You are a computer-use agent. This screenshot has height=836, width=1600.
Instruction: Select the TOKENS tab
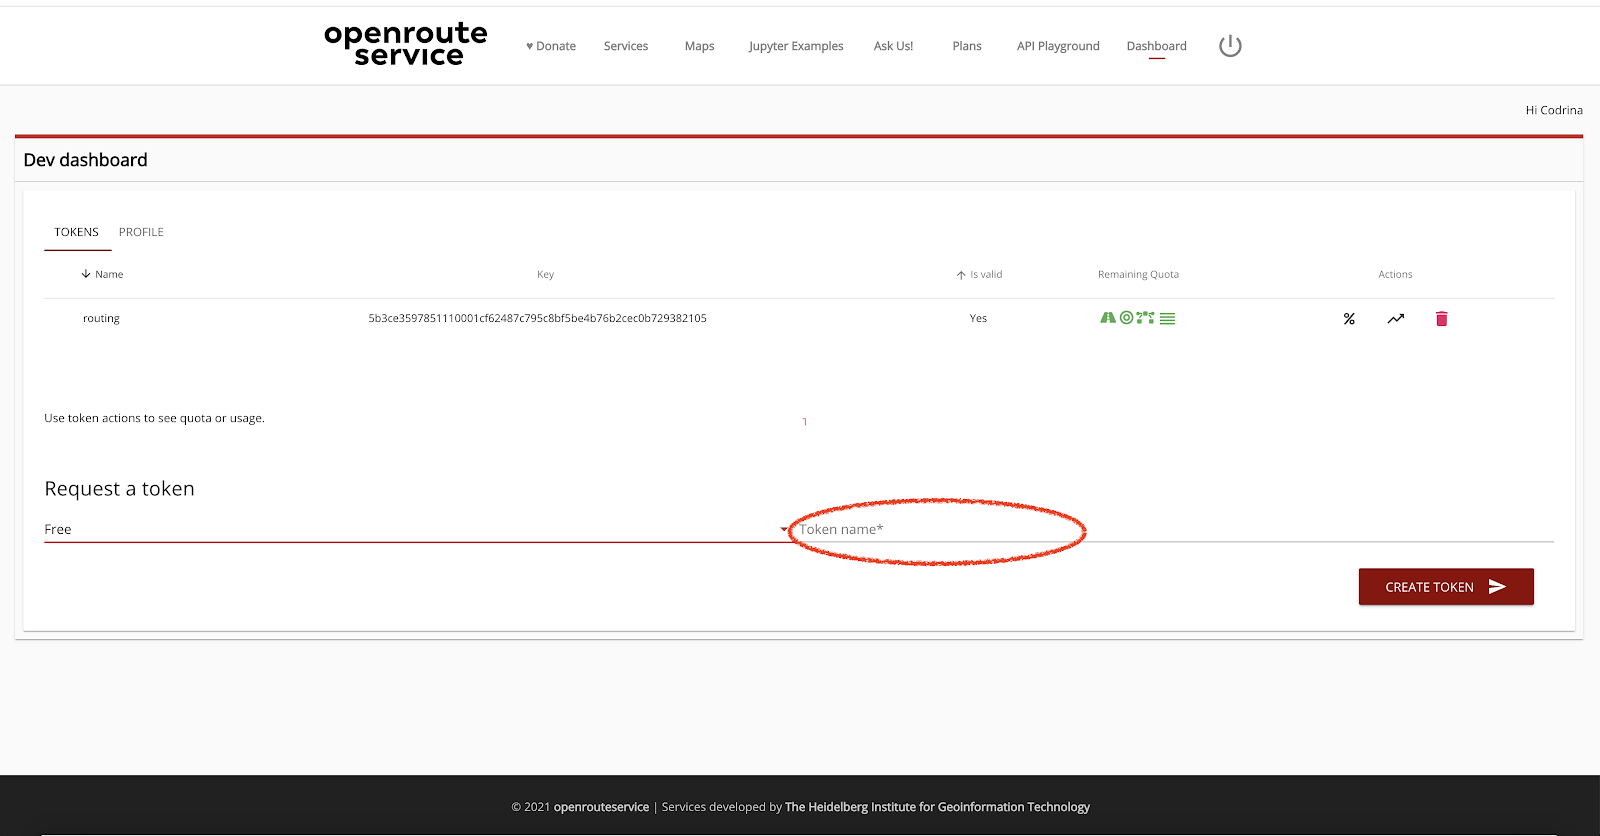point(76,232)
